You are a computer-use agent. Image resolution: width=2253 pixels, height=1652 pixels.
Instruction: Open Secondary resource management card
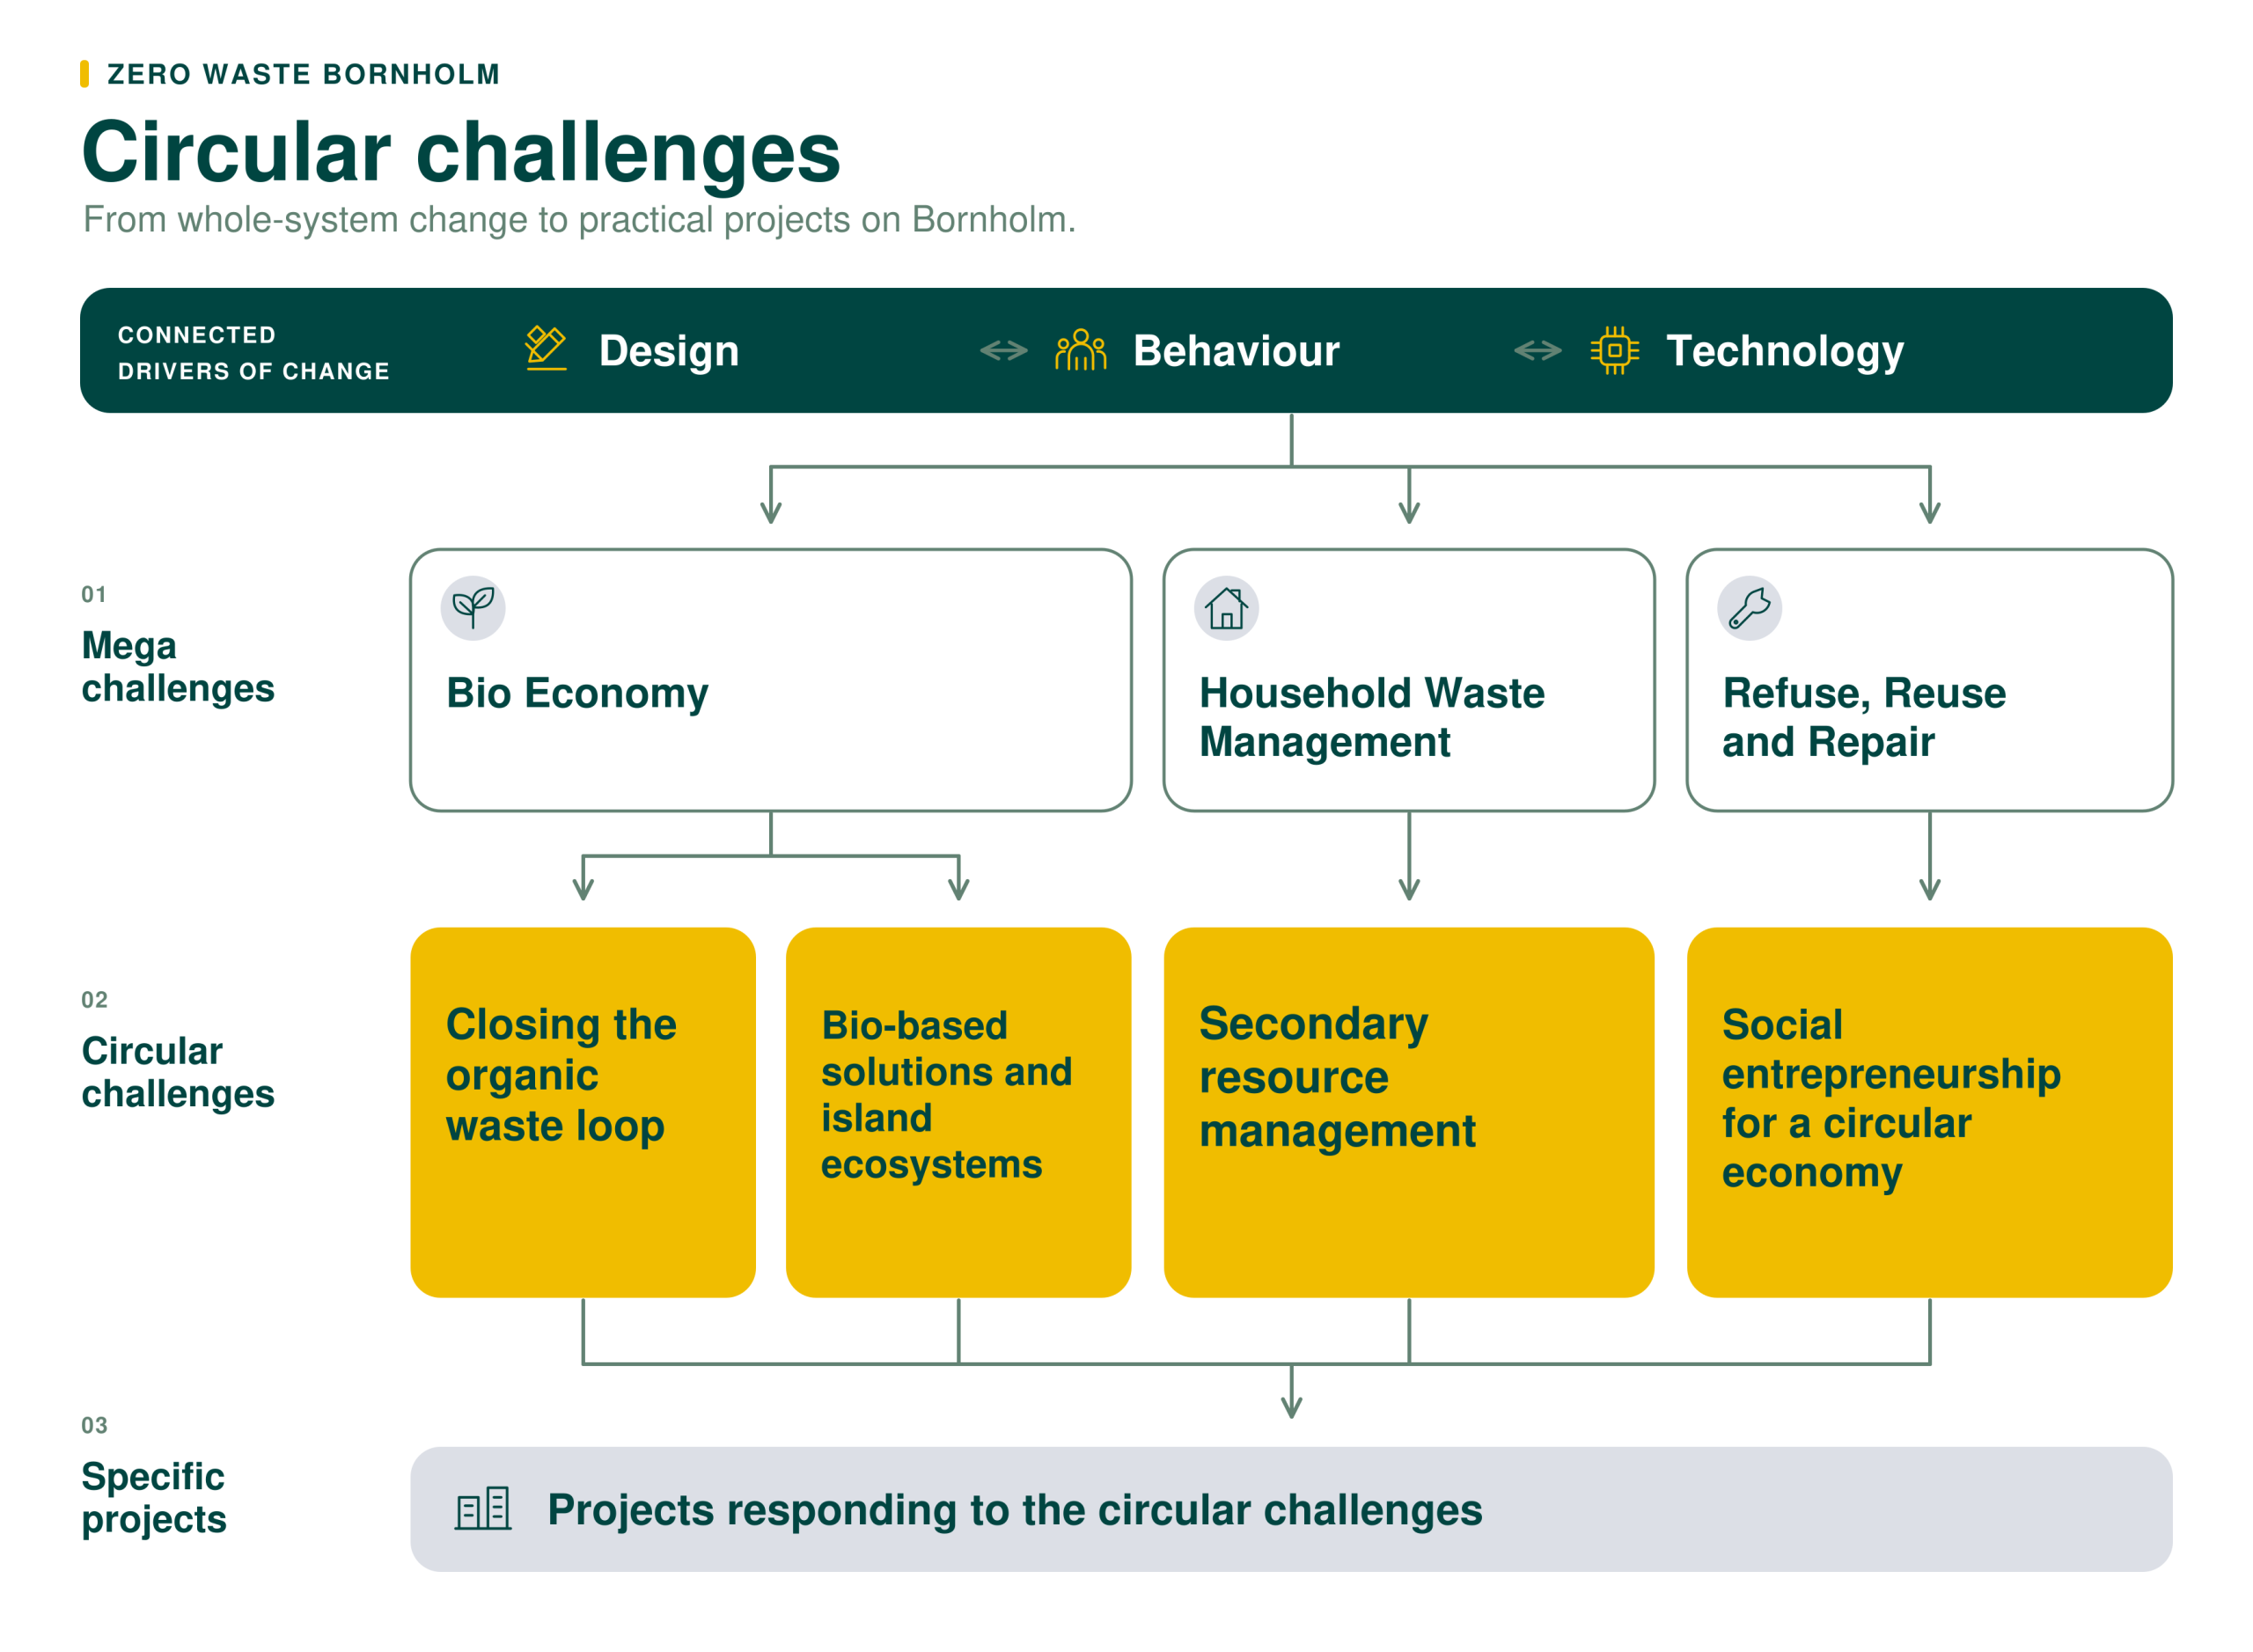[1408, 1112]
